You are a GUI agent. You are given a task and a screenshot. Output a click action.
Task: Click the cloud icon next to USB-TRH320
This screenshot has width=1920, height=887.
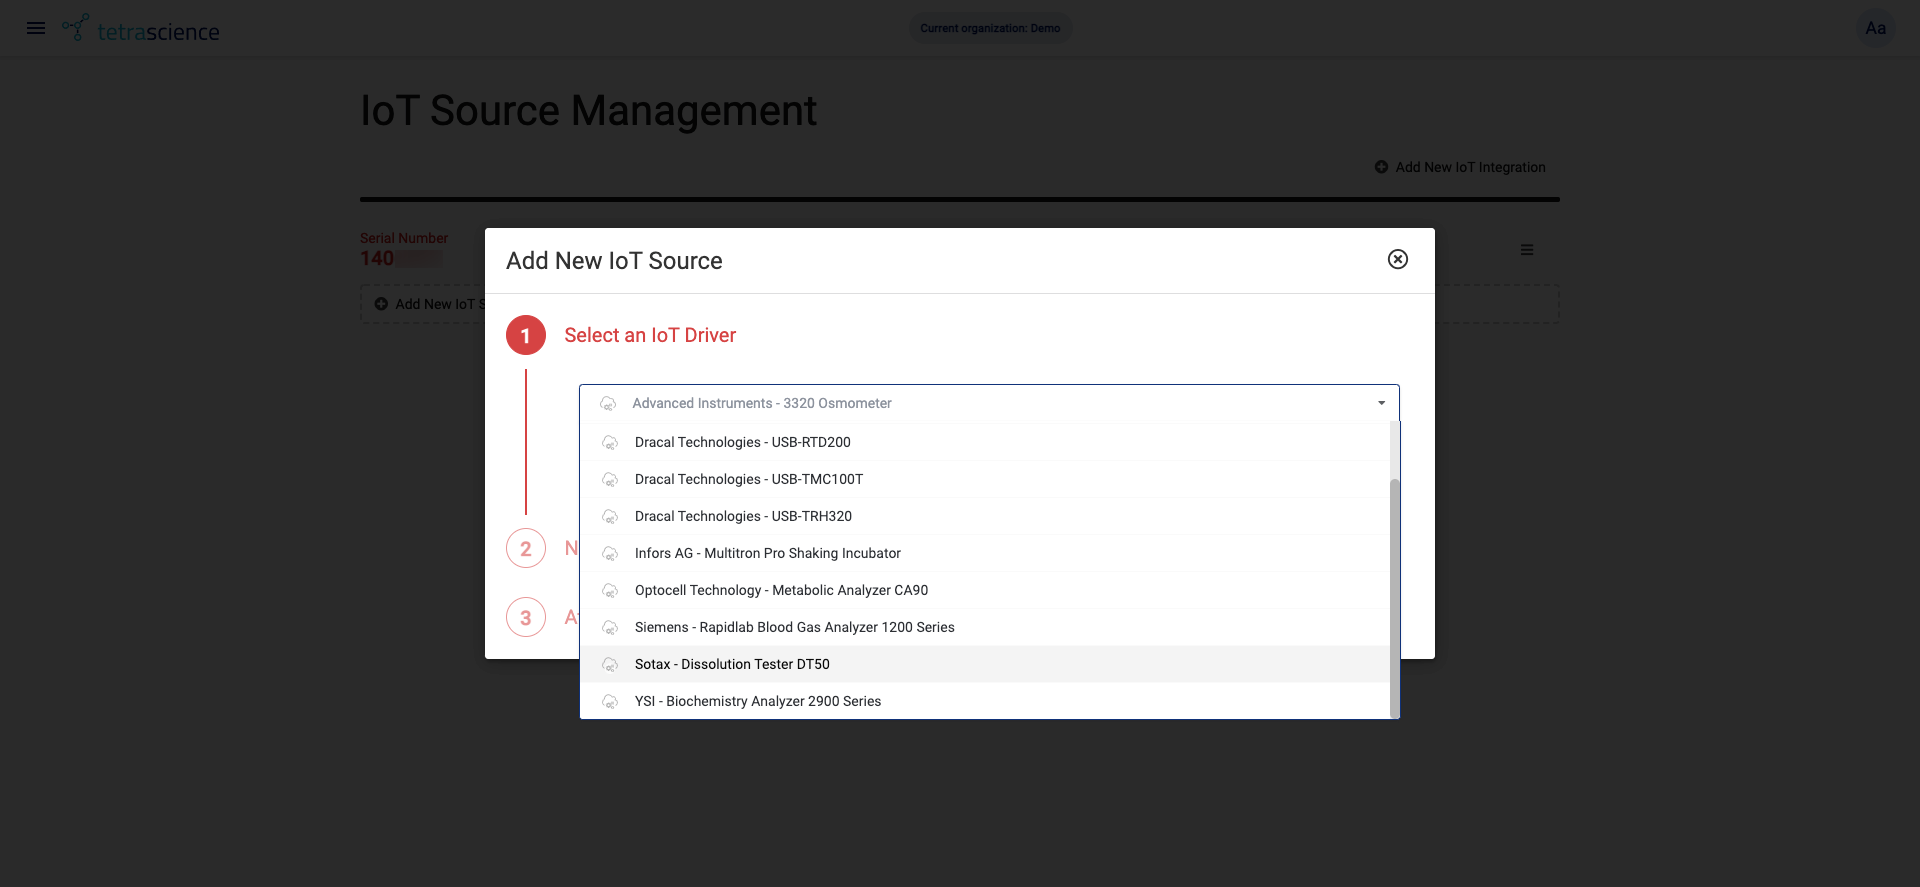(610, 517)
